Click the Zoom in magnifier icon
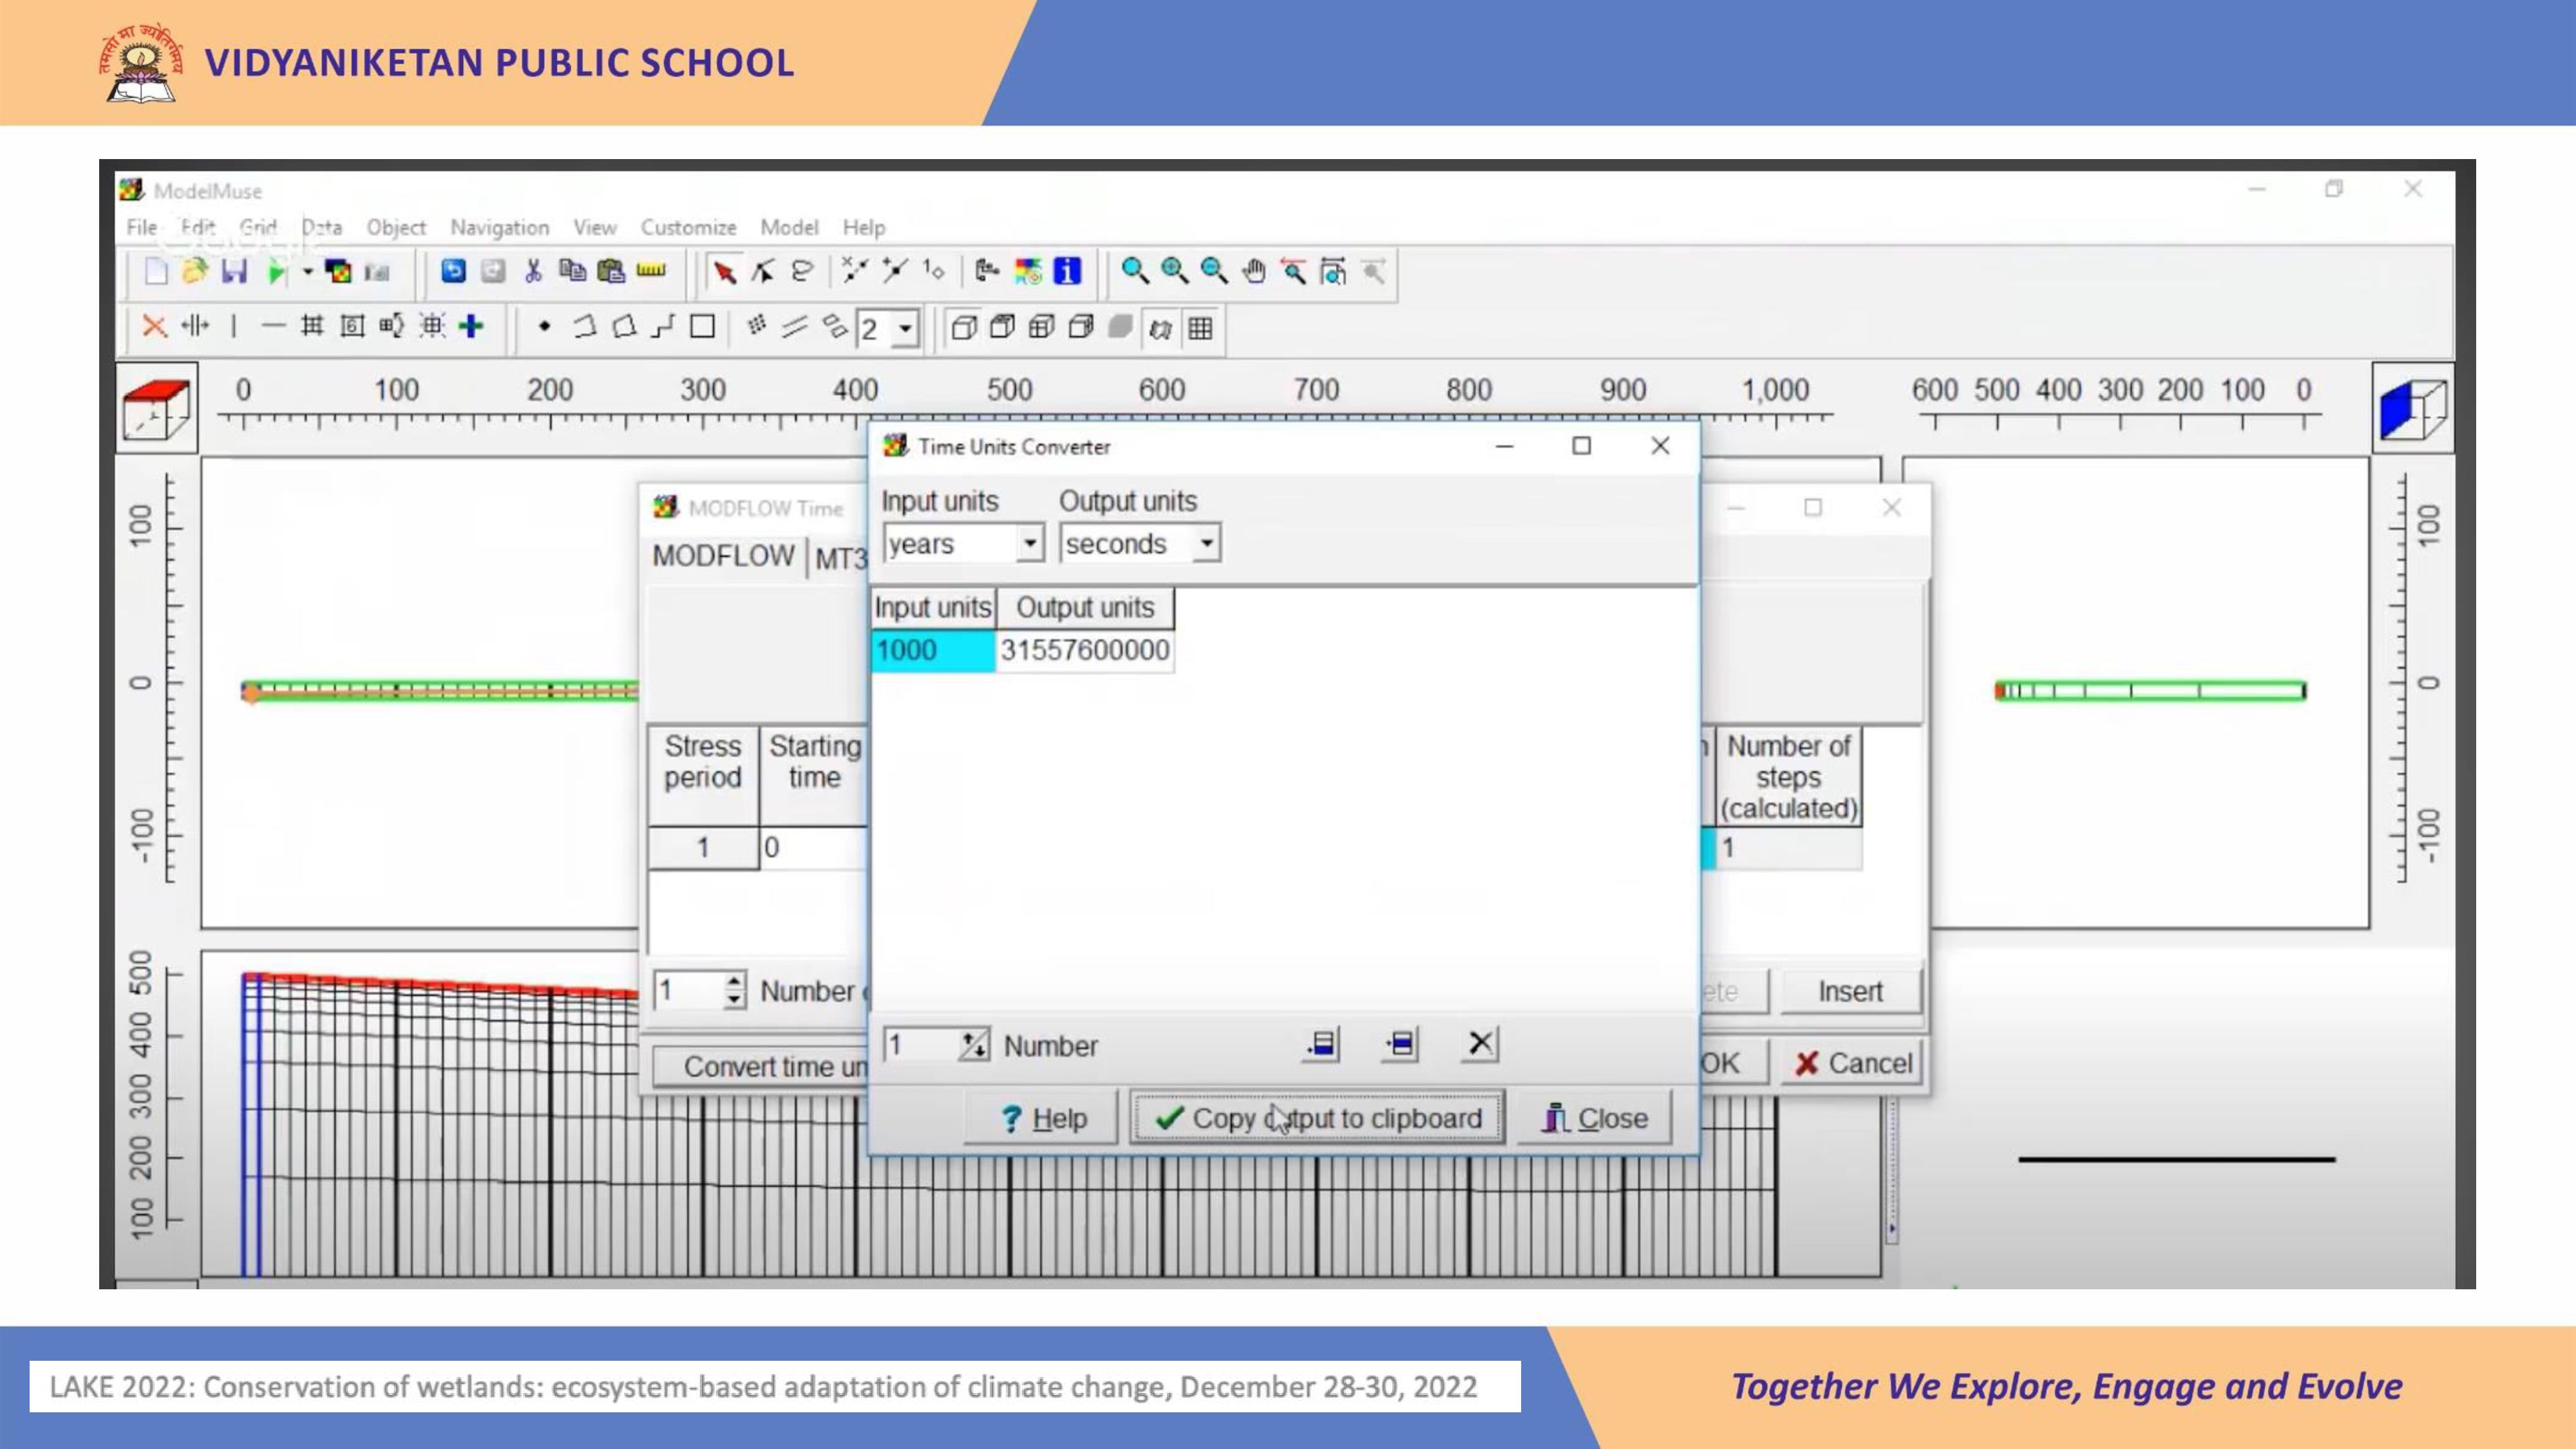The width and height of the screenshot is (2576, 1449). tap(1174, 272)
